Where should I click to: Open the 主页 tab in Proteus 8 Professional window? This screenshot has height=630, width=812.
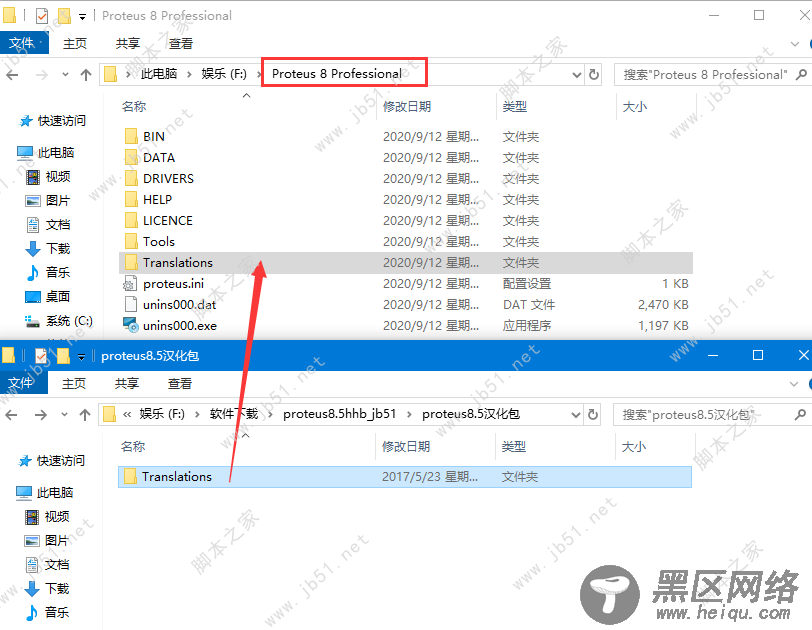[x=75, y=43]
